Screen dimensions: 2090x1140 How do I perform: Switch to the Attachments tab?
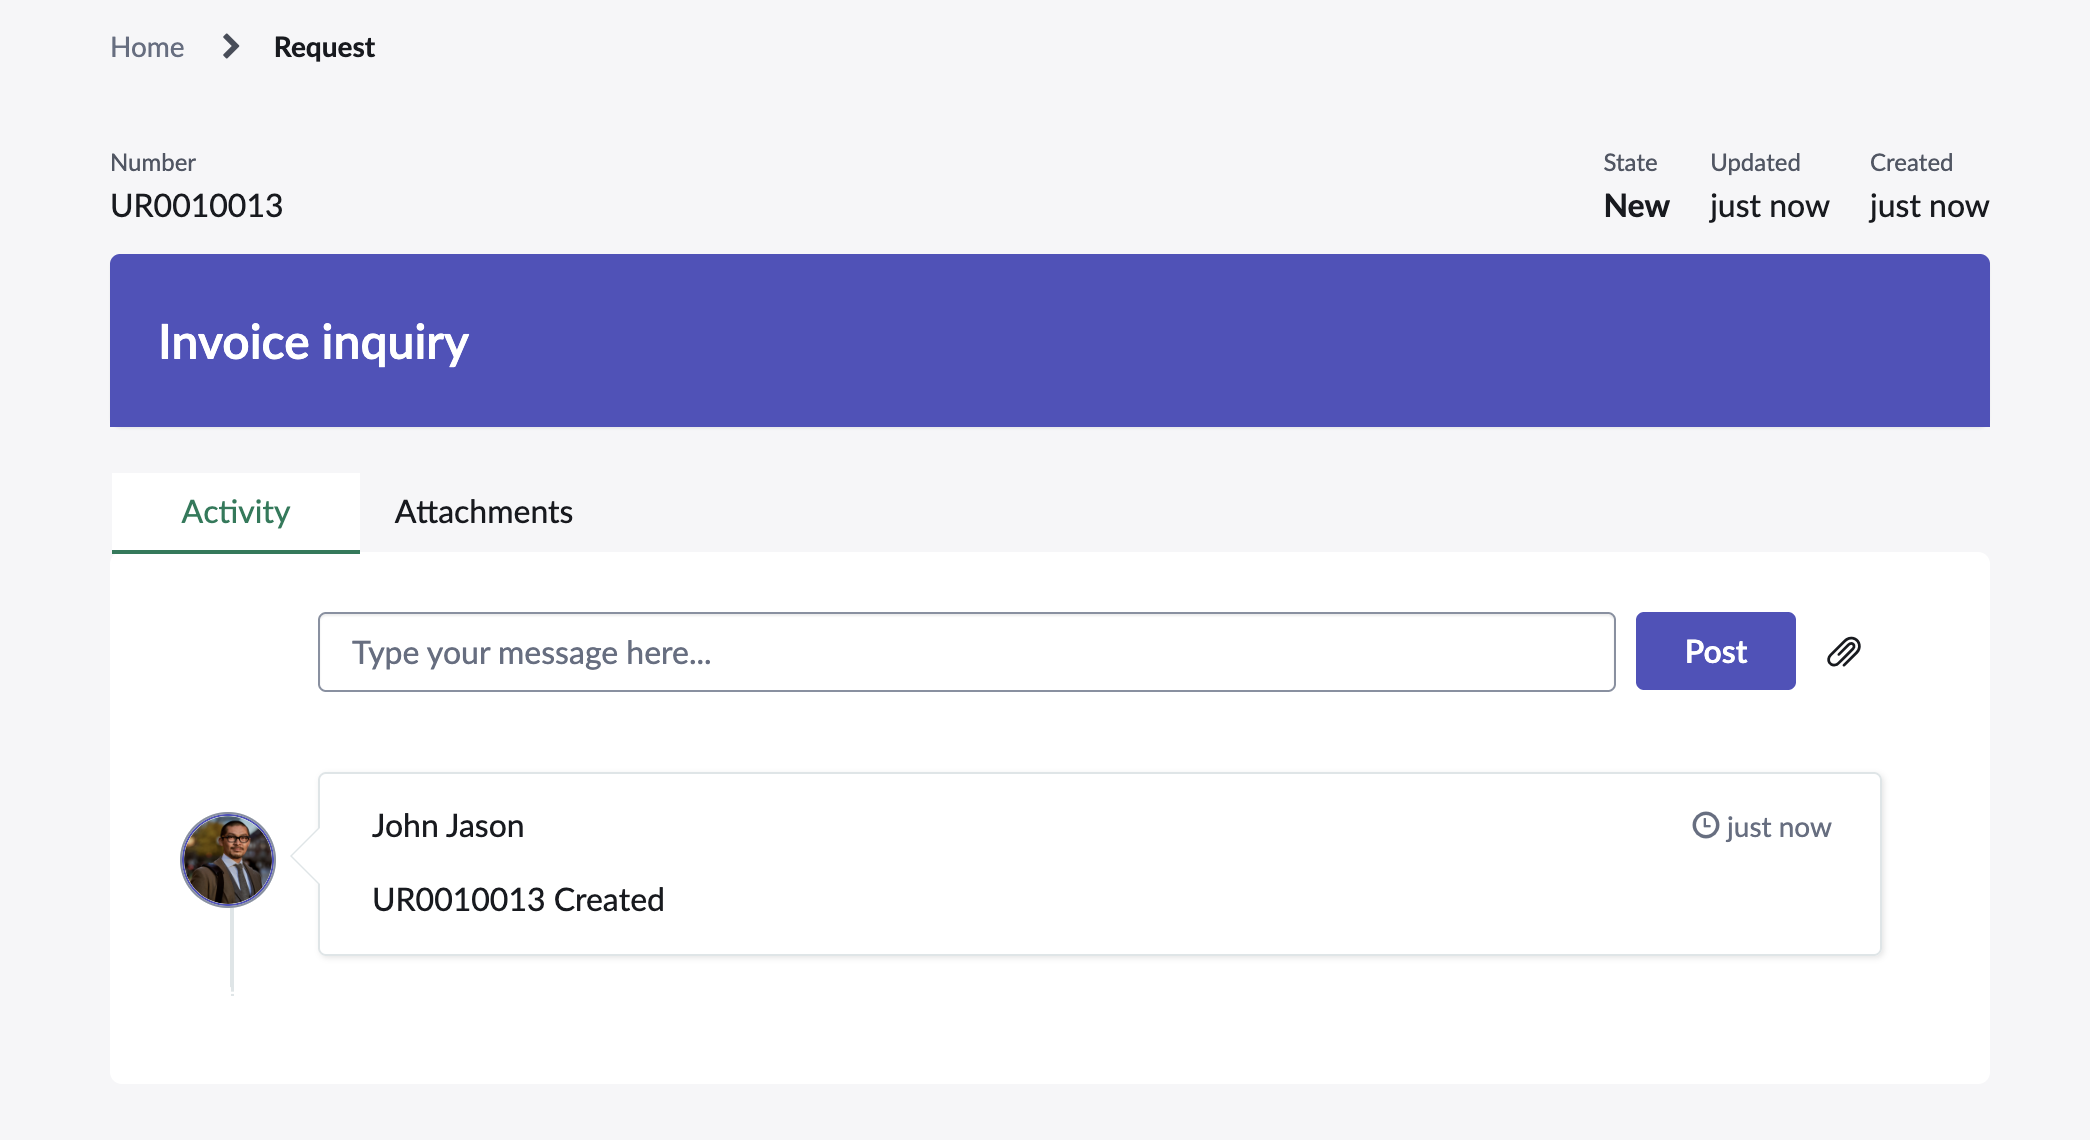[x=484, y=512]
